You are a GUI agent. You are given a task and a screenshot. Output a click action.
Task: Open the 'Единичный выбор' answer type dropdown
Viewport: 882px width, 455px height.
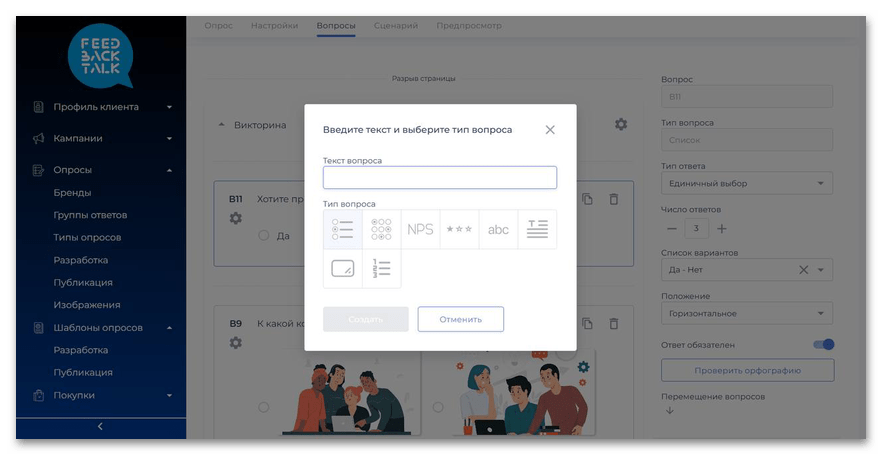coord(746,184)
